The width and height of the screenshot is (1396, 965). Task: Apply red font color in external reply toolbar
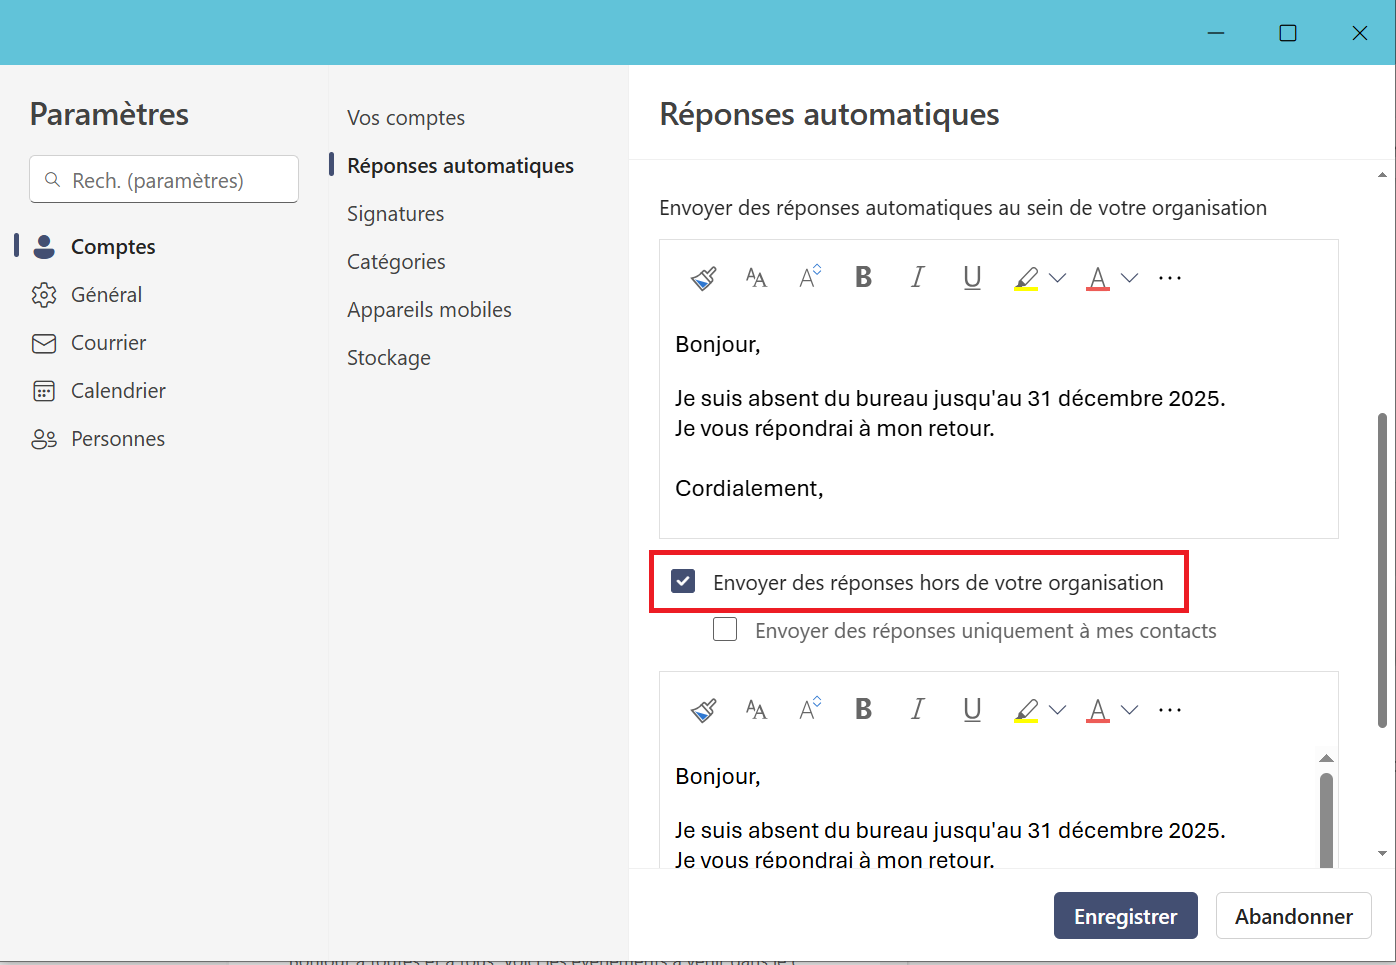tap(1098, 710)
